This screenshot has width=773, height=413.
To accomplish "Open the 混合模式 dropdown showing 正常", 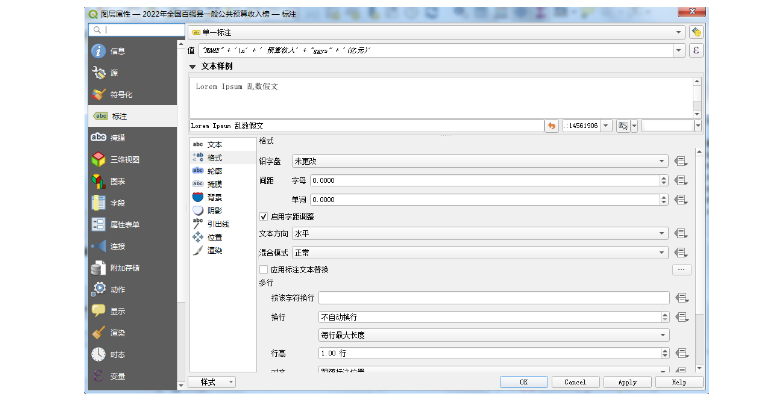I will point(480,252).
